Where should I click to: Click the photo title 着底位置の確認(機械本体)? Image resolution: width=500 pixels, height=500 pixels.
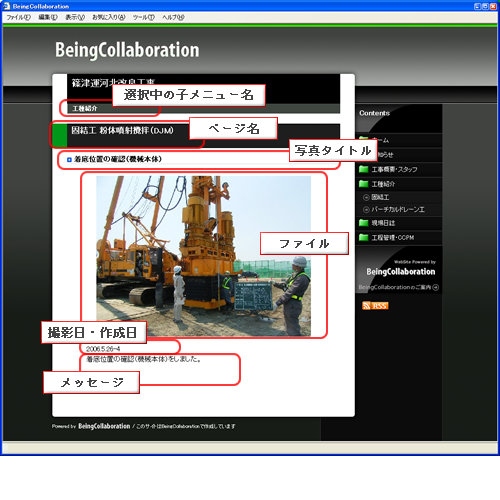tap(118, 159)
